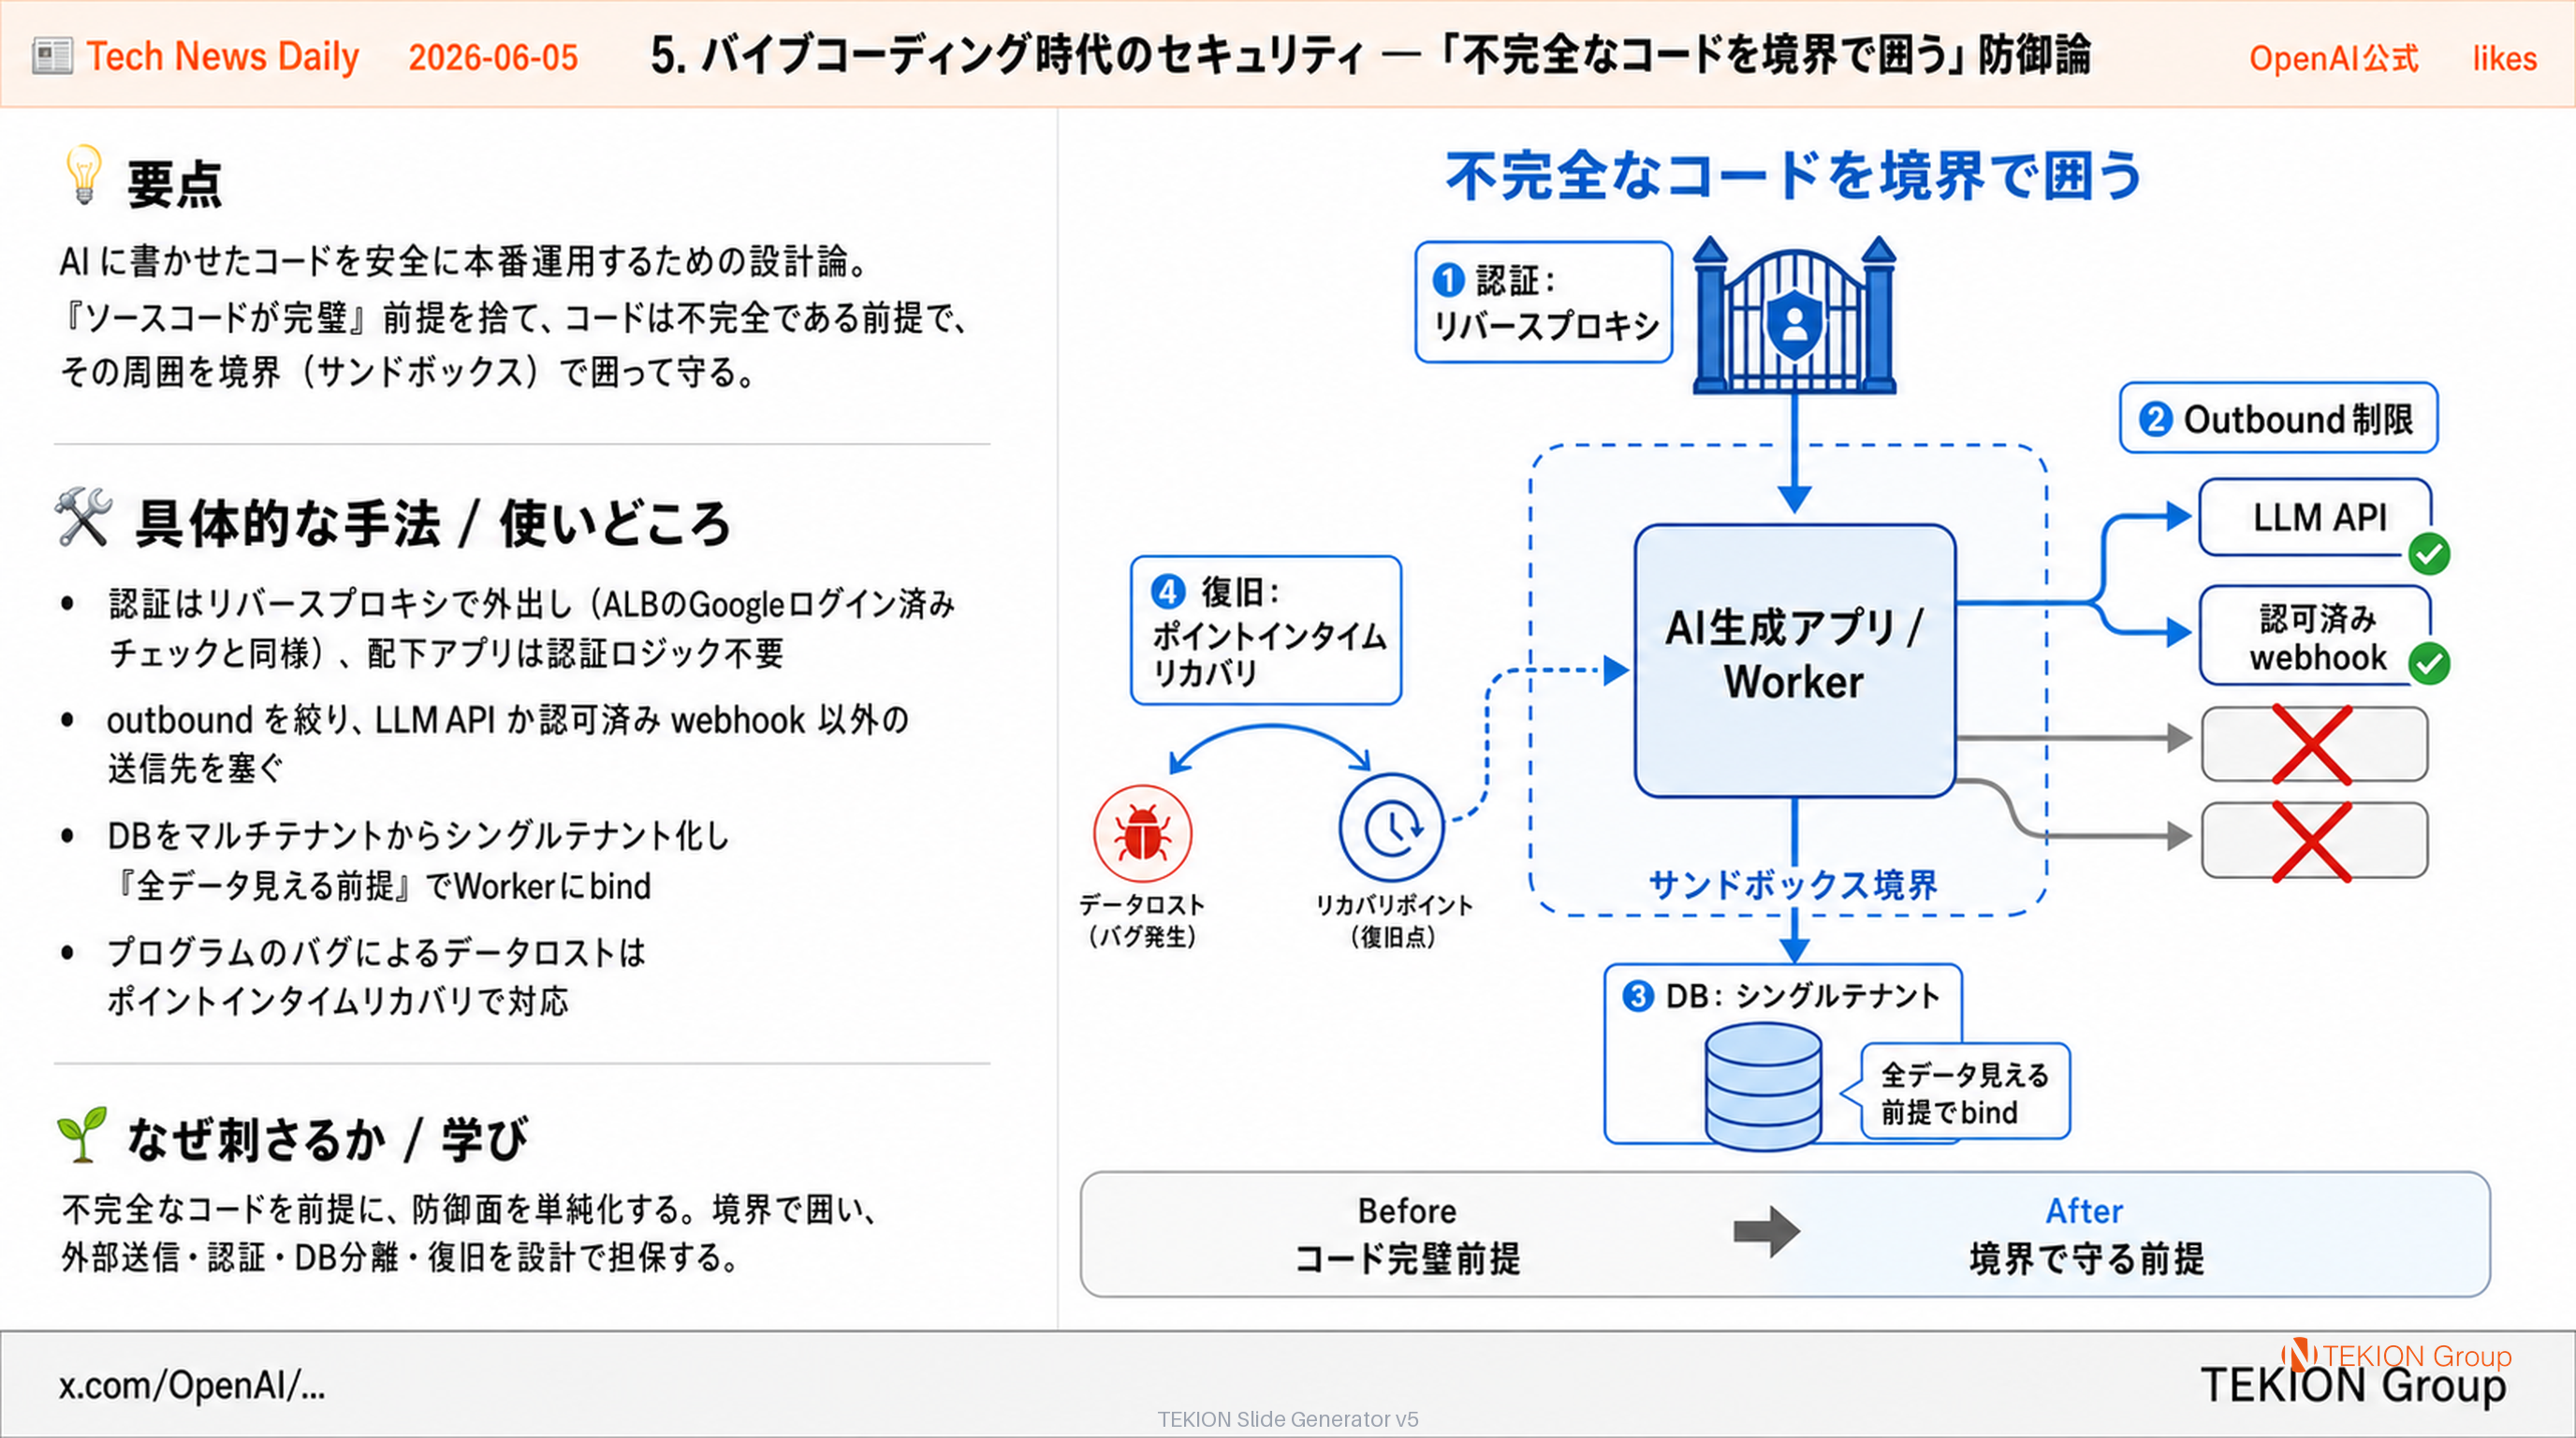
Task: Click the slide title 5. バイブコーディング時代のセキュリティ
Action: tap(1370, 55)
